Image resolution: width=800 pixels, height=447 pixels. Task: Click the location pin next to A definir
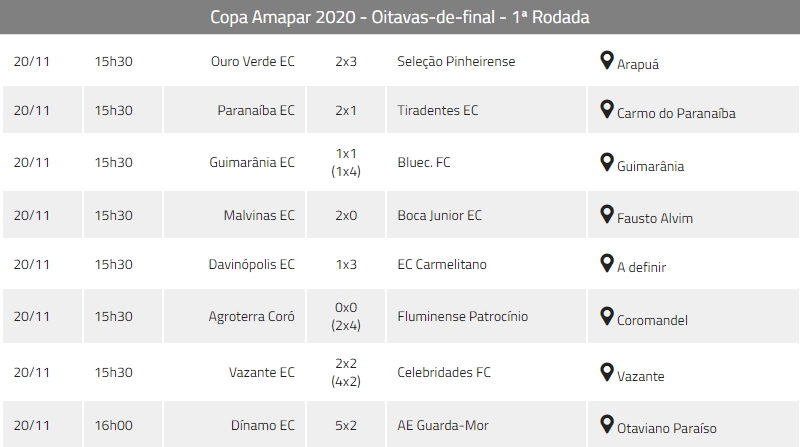tap(606, 264)
